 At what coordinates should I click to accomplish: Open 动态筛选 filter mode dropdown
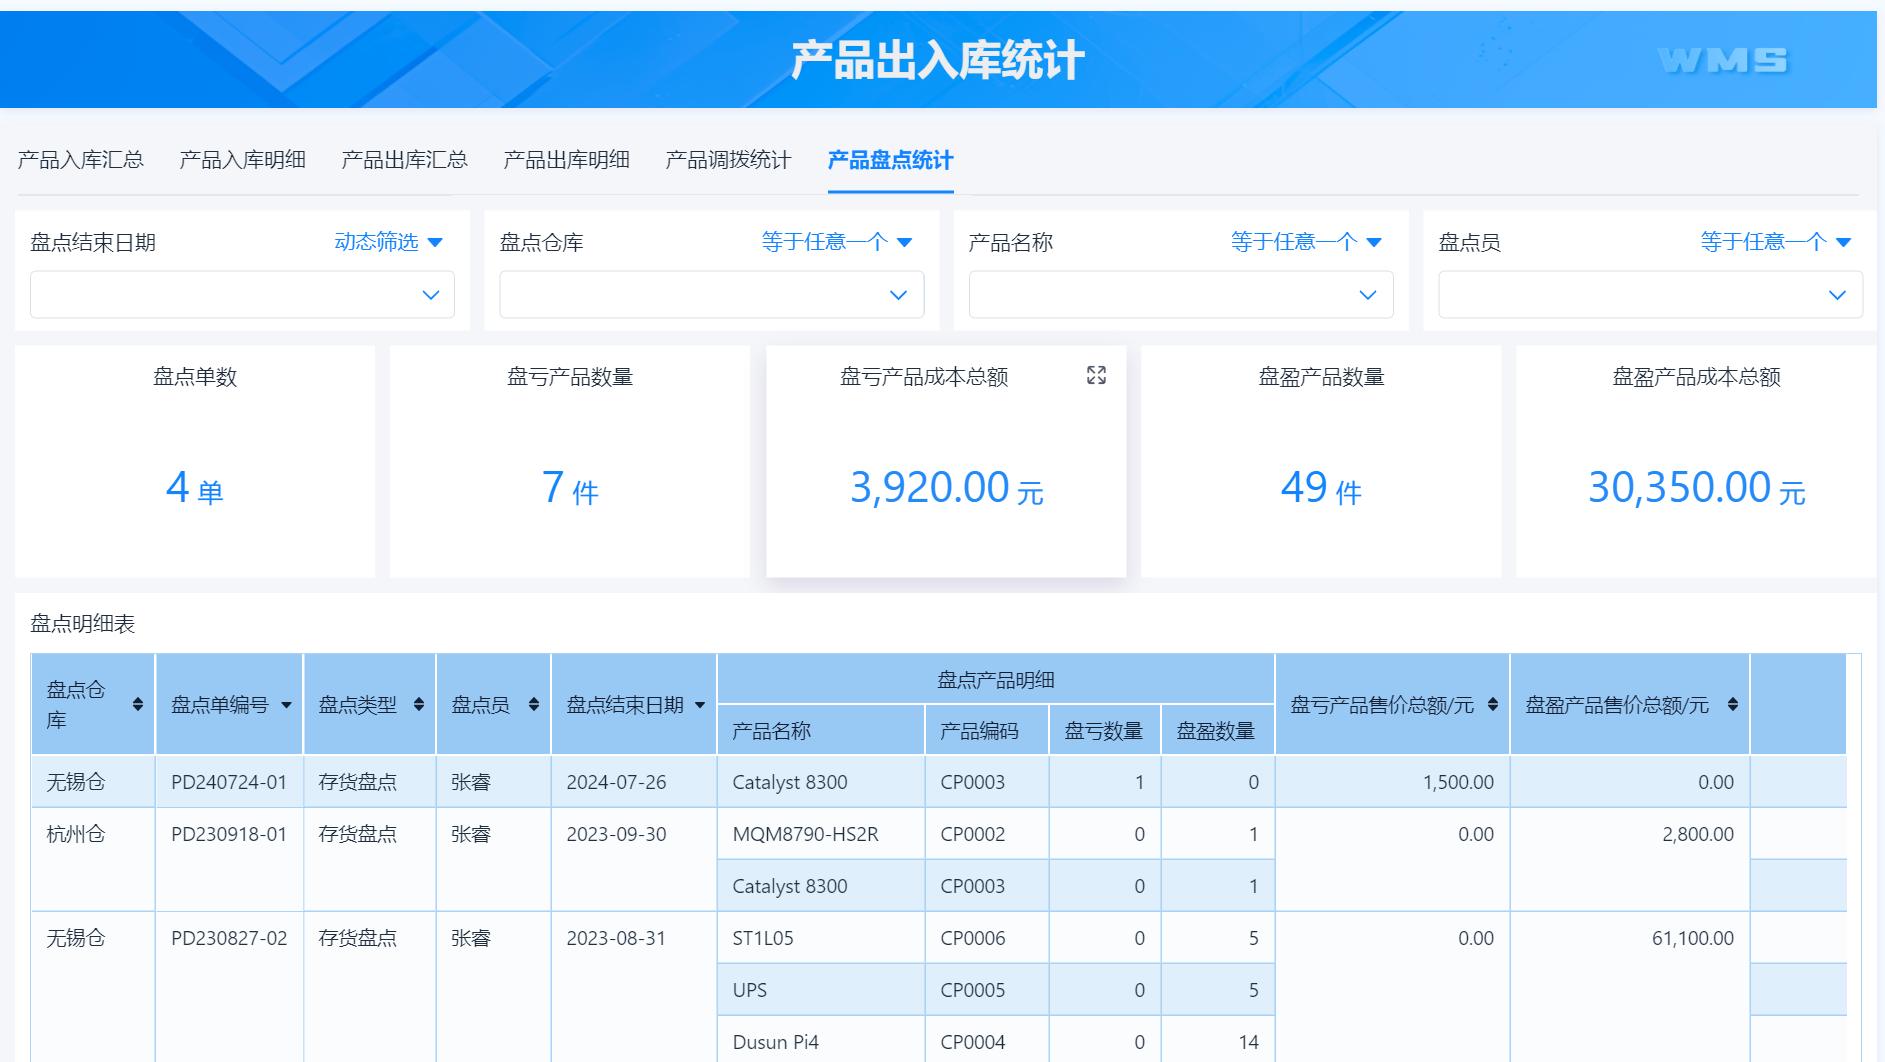click(x=389, y=242)
